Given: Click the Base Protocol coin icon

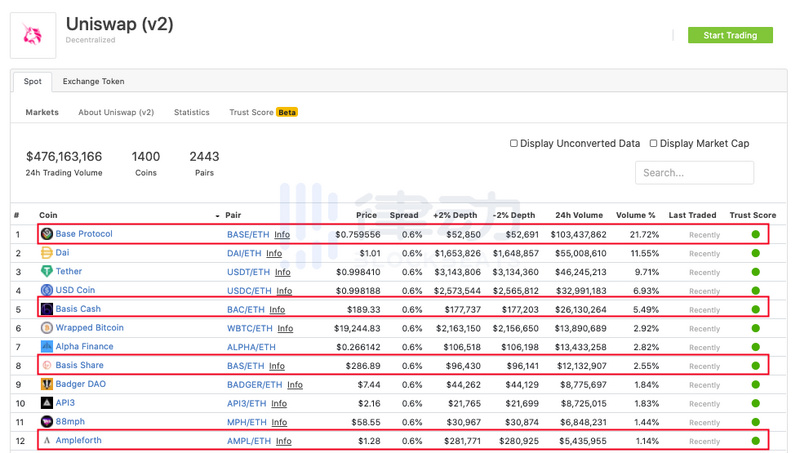Looking at the screenshot, I should tap(47, 234).
